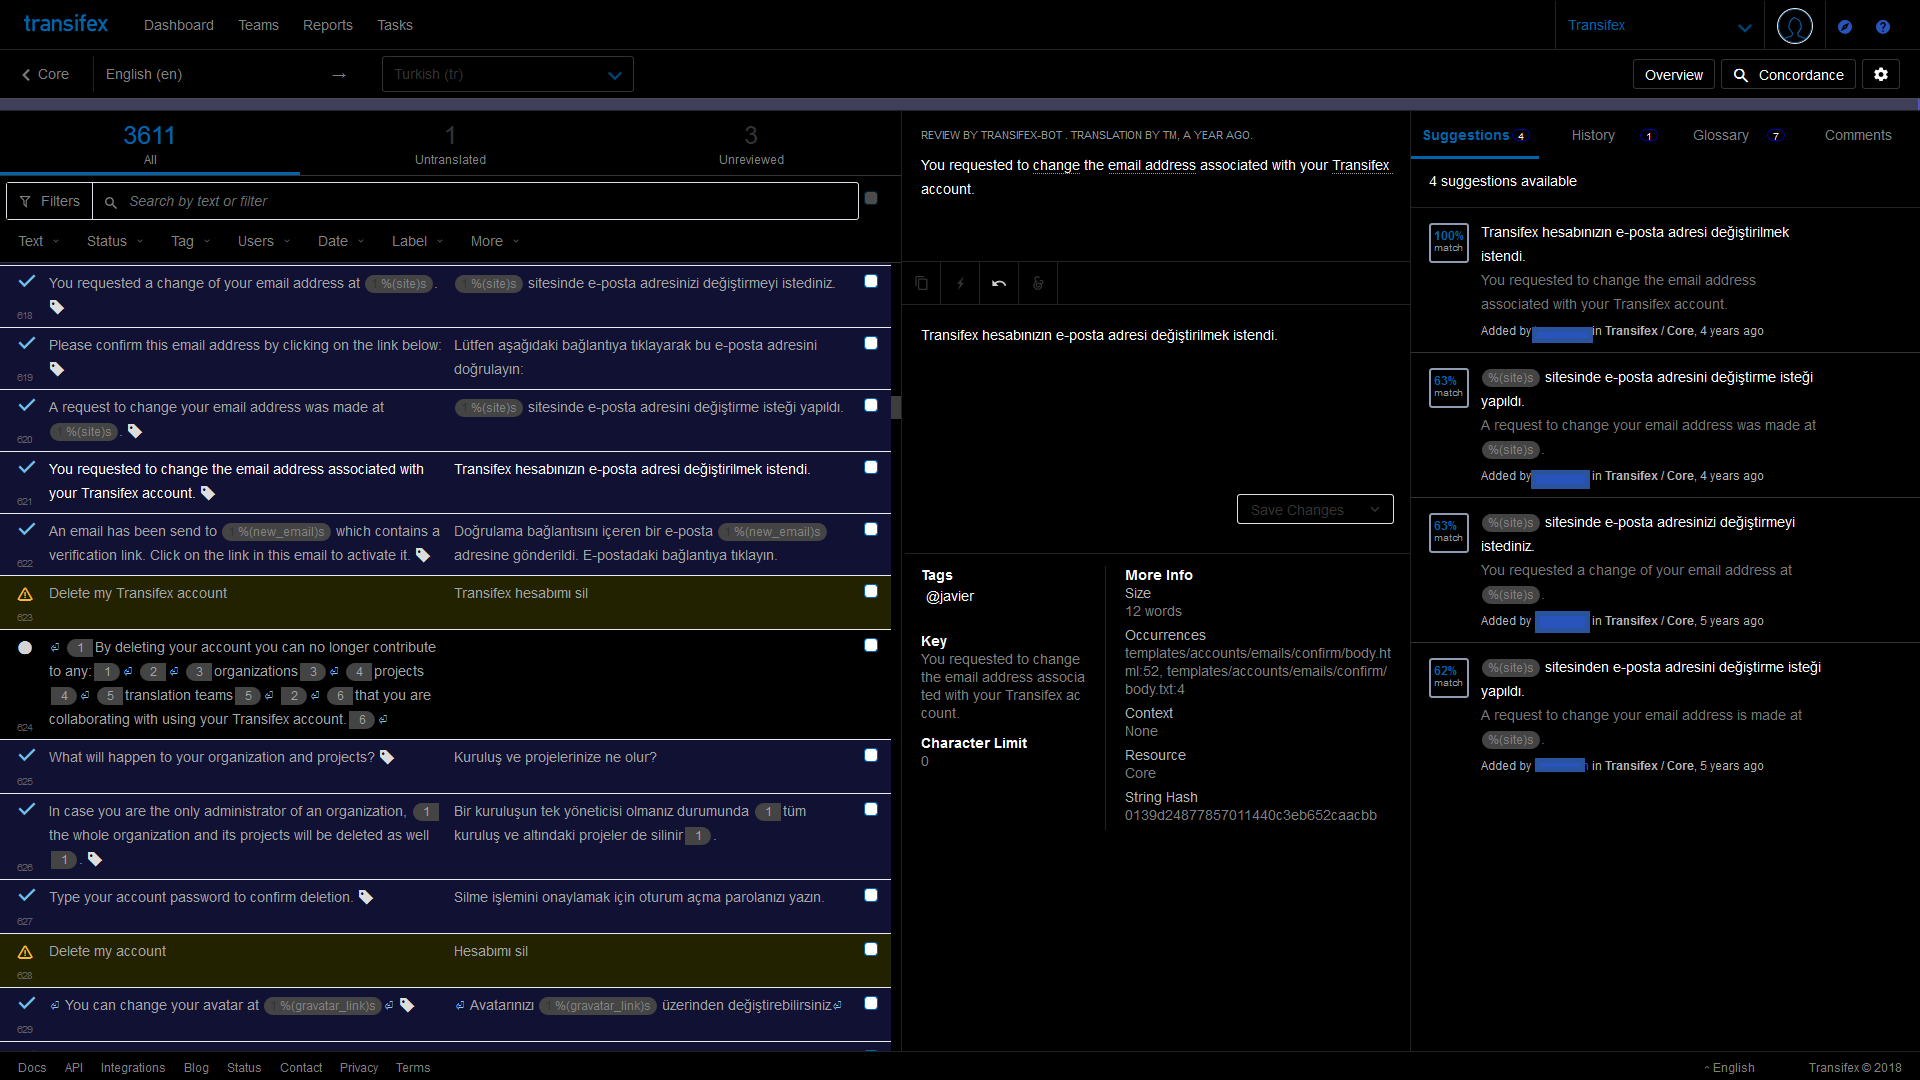
Task: Click the undo arrow in editor toolbar
Action: coord(999,284)
